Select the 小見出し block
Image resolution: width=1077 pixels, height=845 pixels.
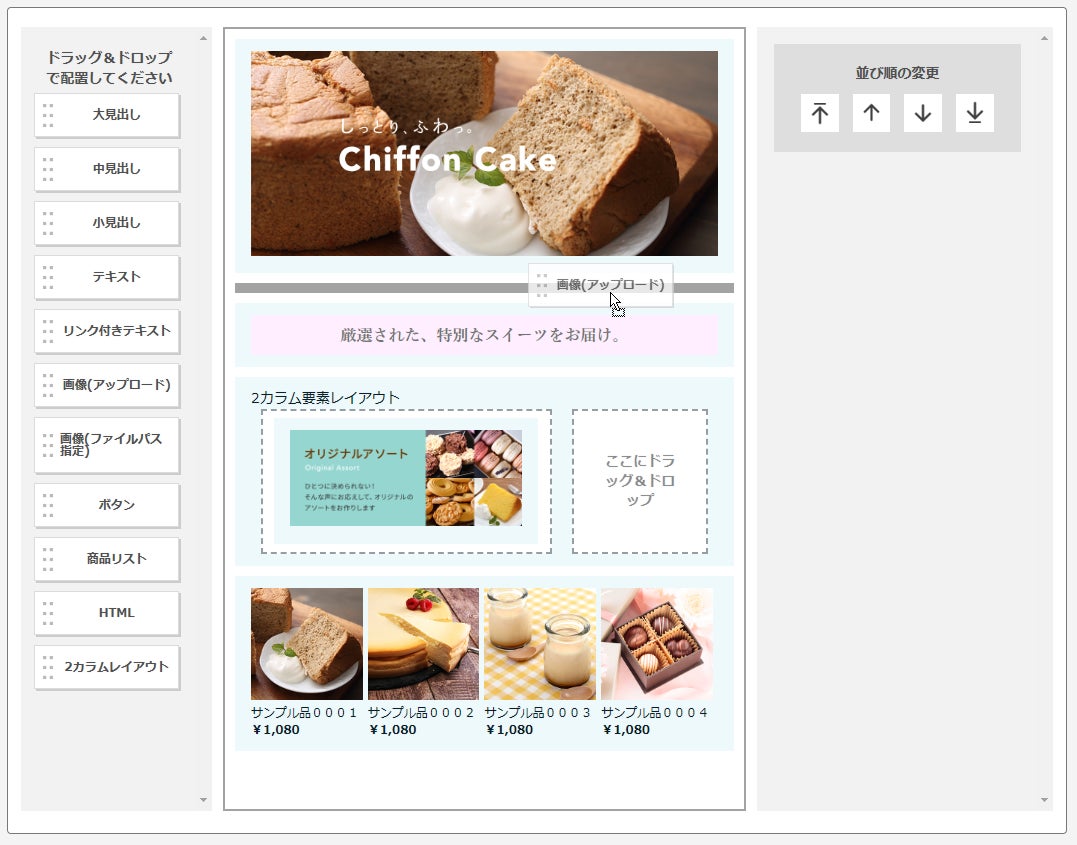tap(107, 223)
